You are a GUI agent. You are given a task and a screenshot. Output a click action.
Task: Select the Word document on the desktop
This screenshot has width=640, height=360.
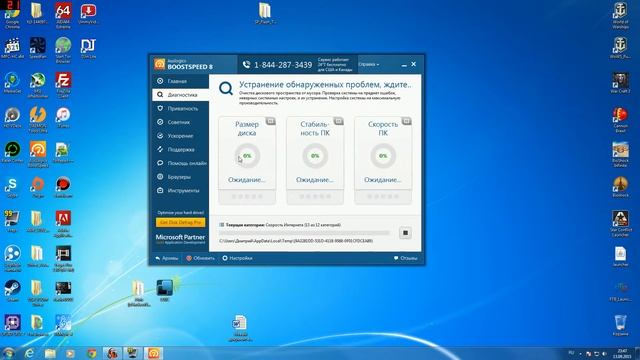(x=240, y=328)
